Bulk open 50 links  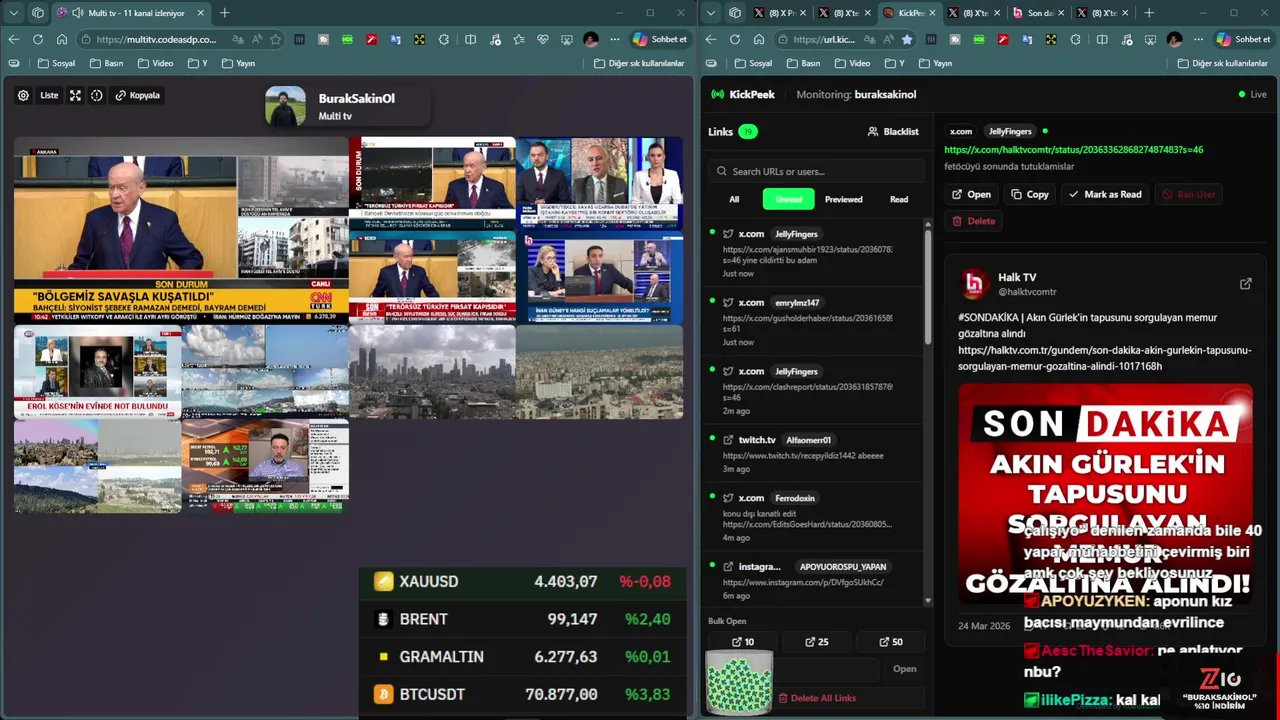[891, 642]
